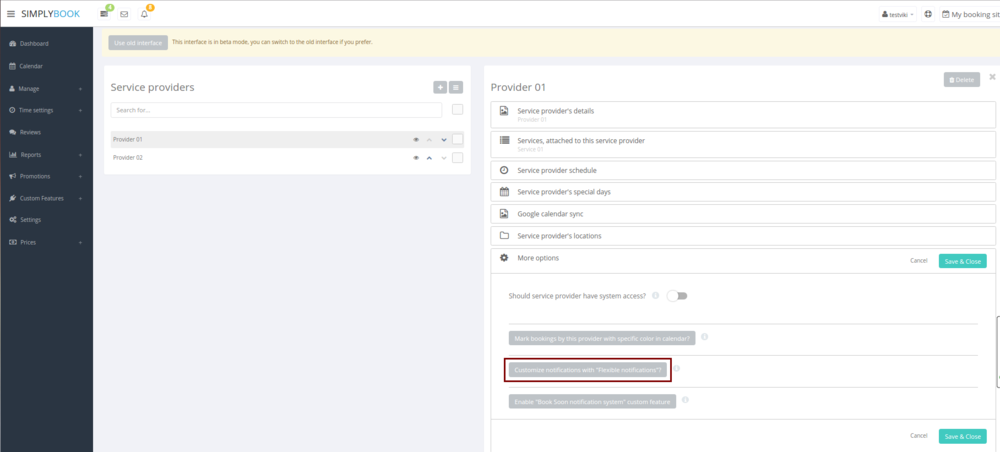
Task: Click the hamburger menu icon beside the SimplyBook logo
Action: click(x=11, y=14)
